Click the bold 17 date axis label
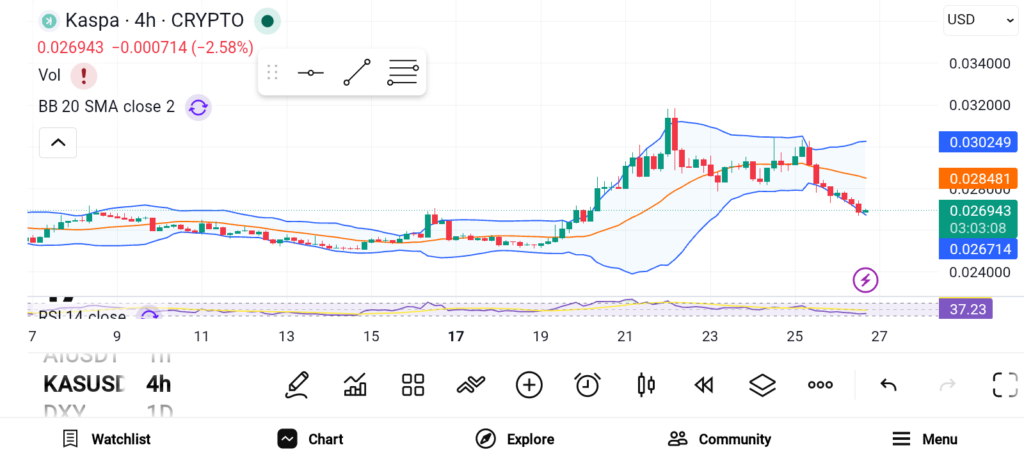Screen dimensions: 1024x461 coord(456,337)
